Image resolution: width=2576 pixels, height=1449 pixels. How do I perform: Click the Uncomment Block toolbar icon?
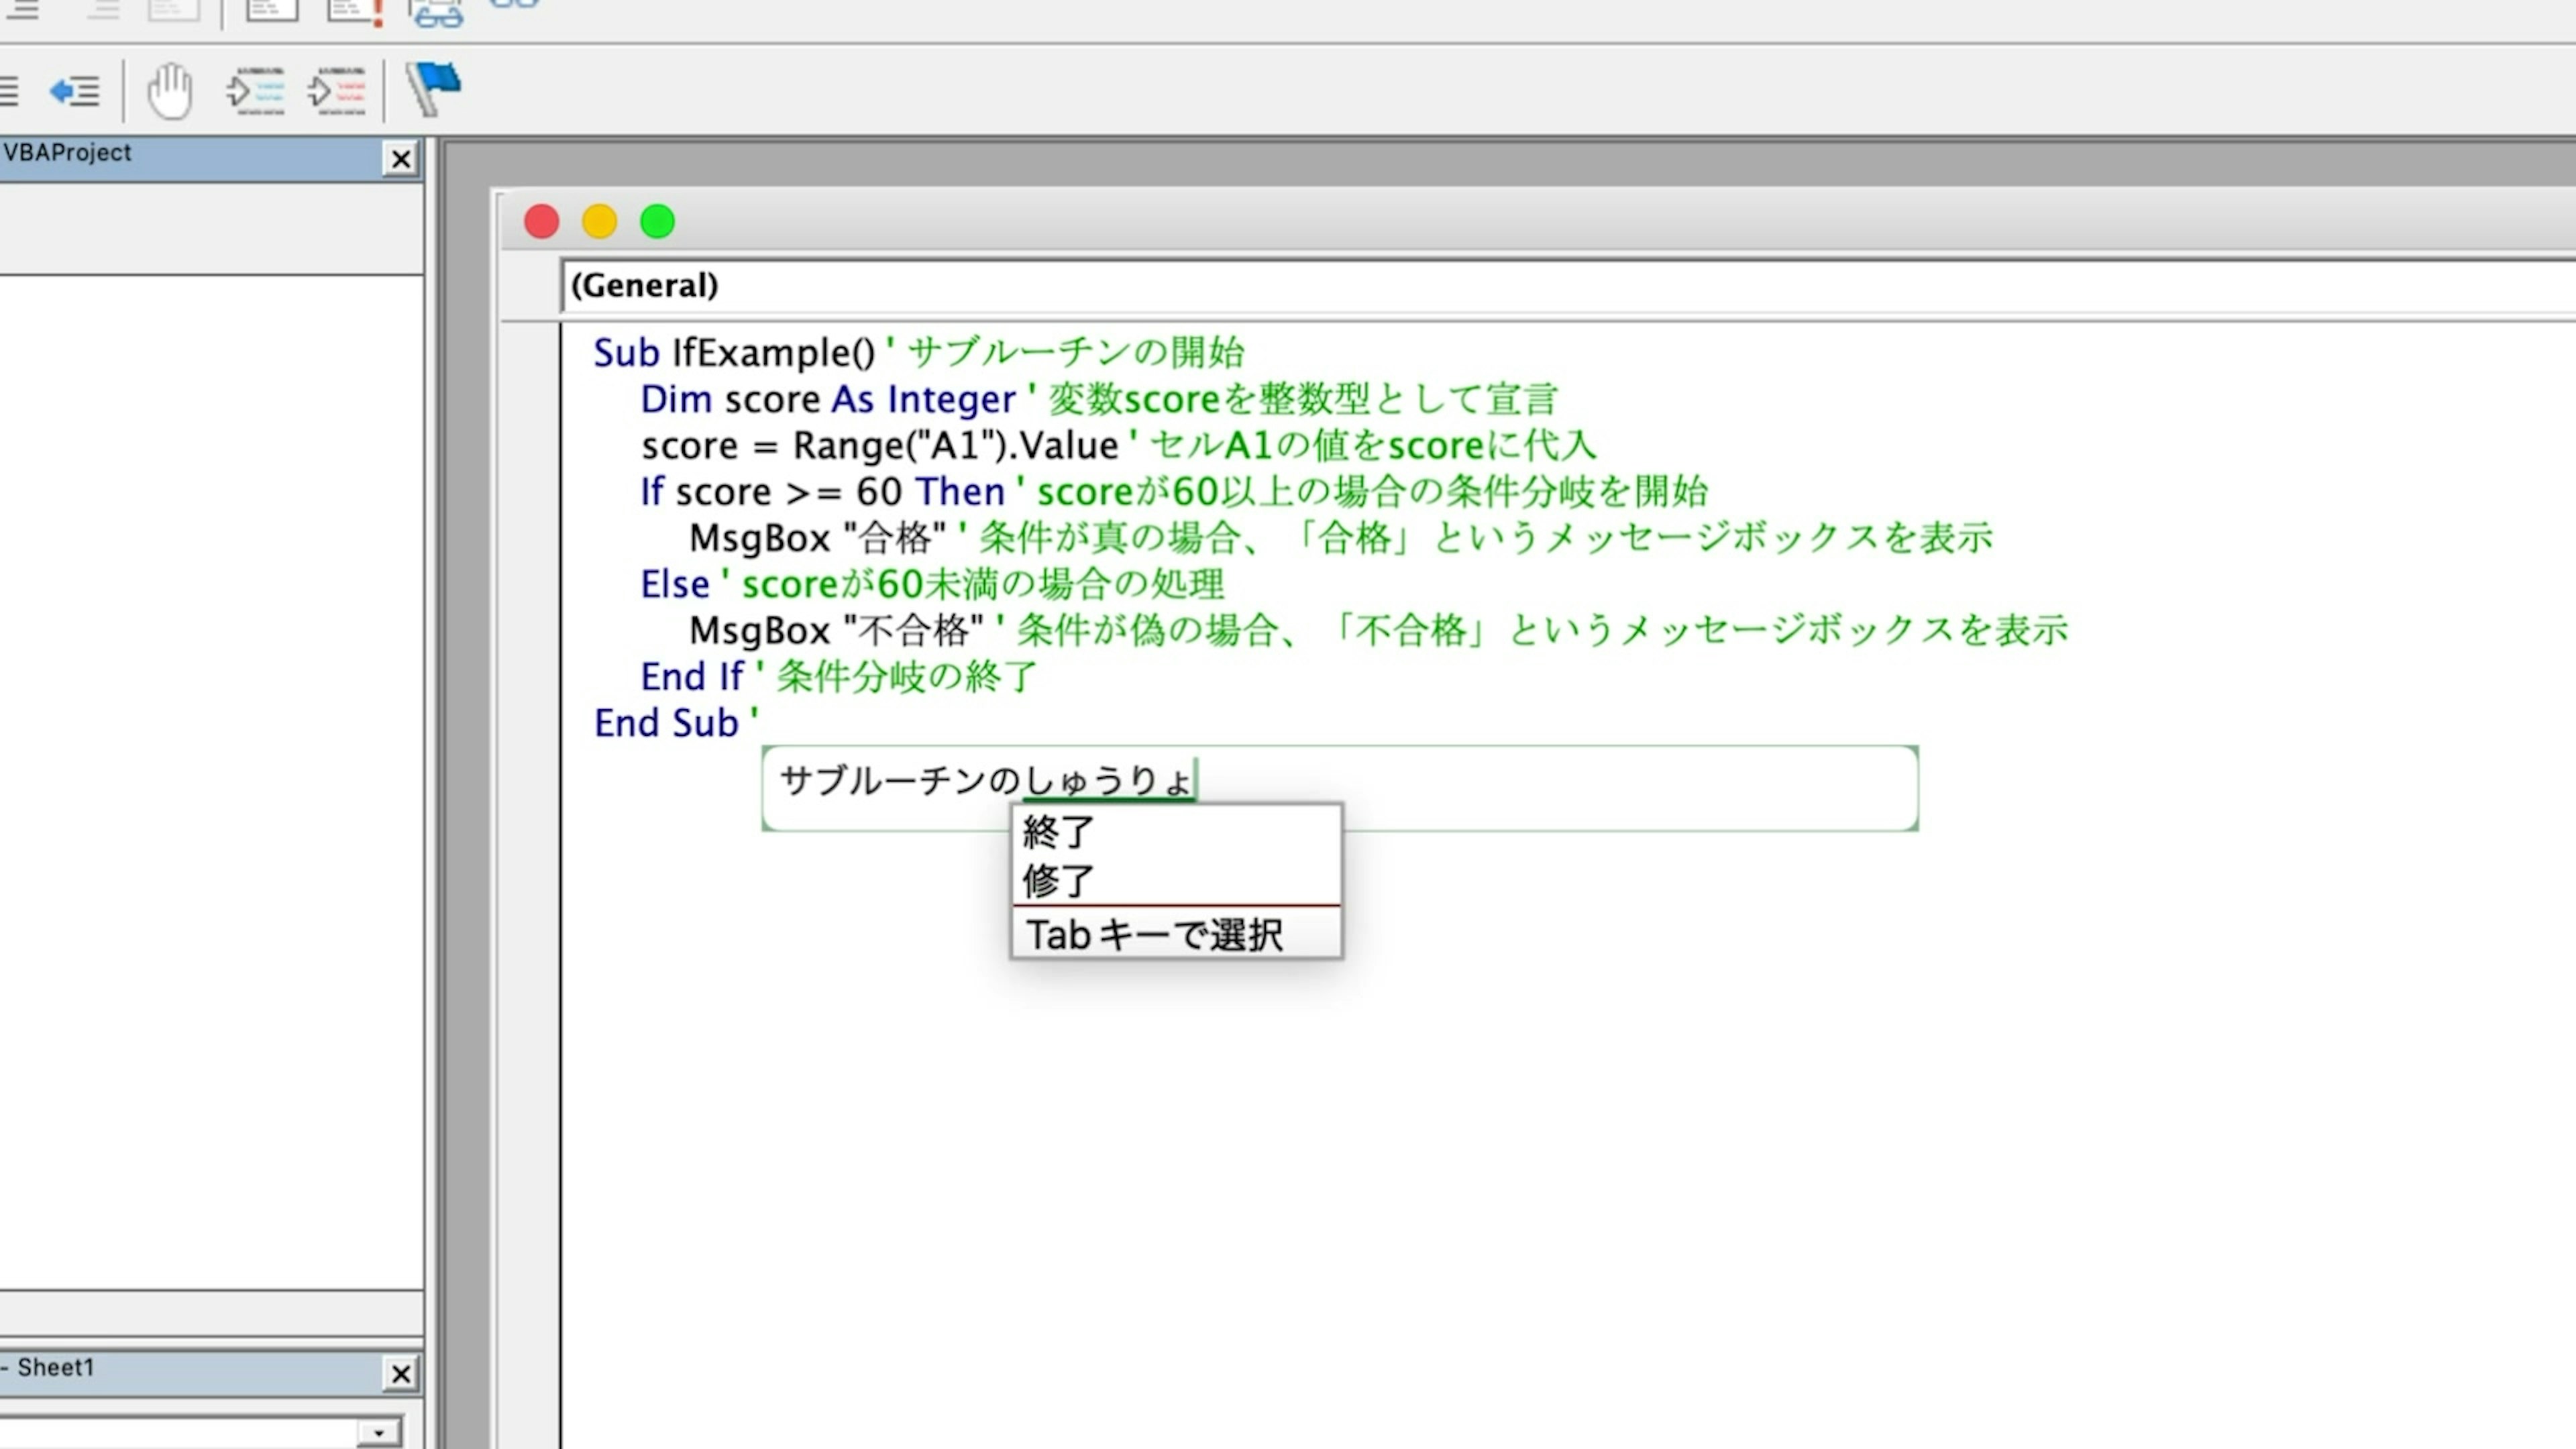click(336, 92)
